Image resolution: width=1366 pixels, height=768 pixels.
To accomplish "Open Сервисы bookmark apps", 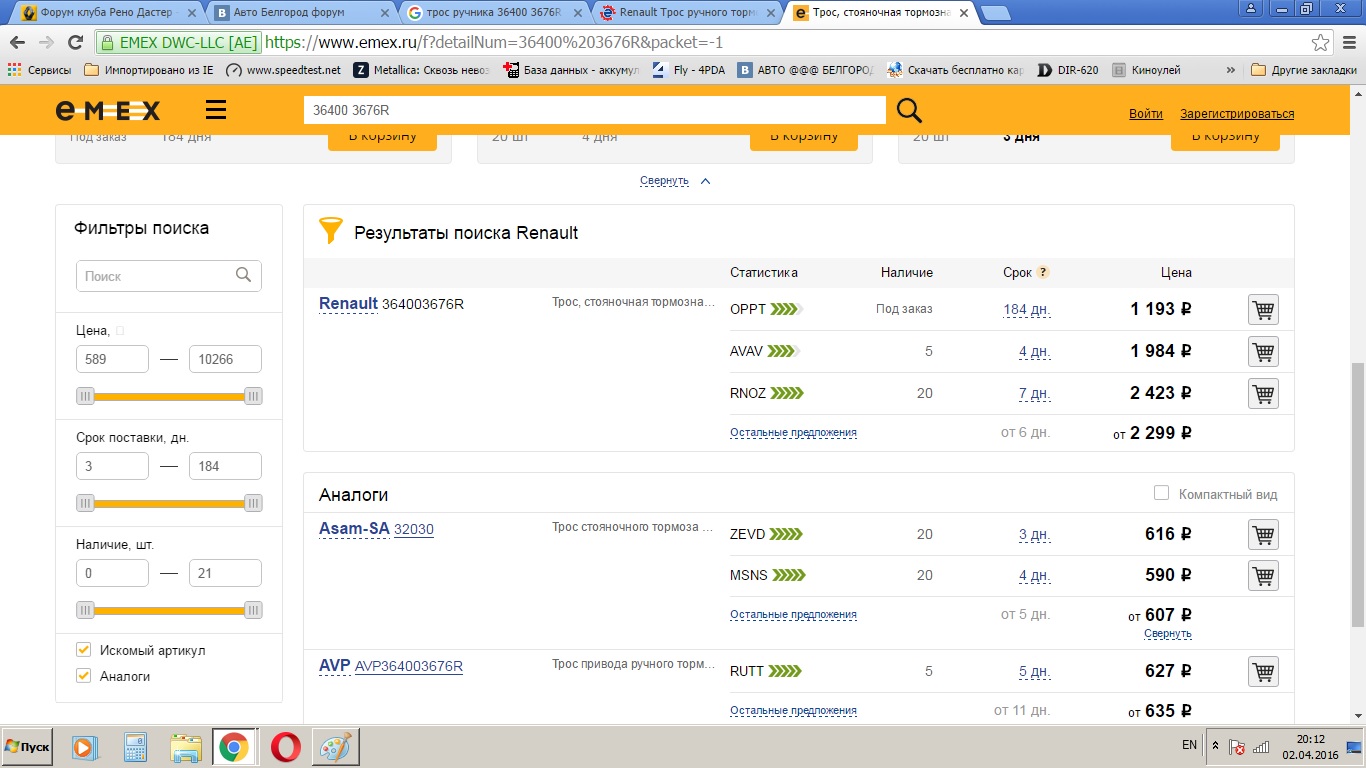I will tap(40, 70).
